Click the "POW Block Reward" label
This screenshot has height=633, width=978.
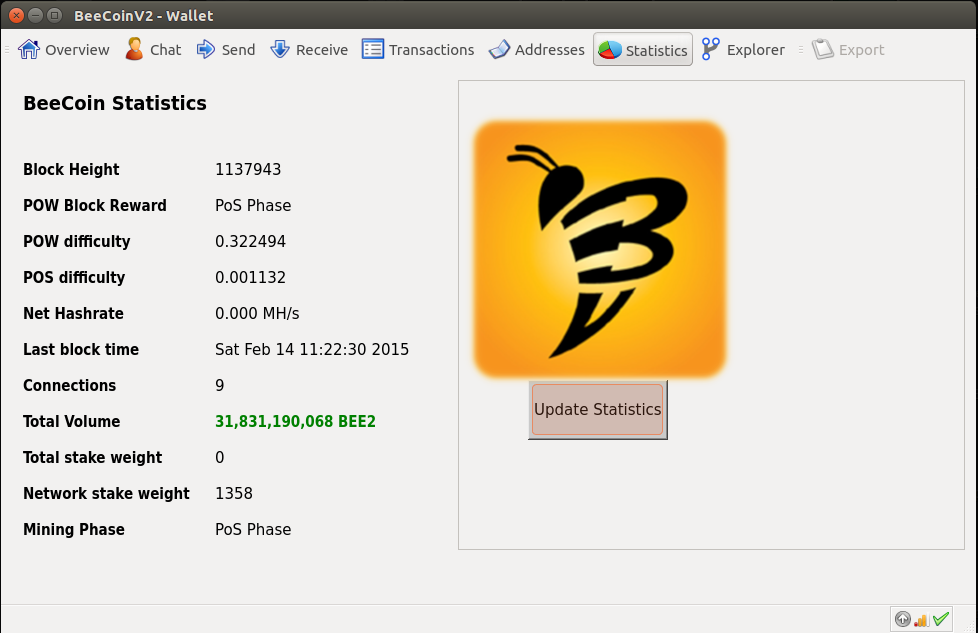click(95, 206)
